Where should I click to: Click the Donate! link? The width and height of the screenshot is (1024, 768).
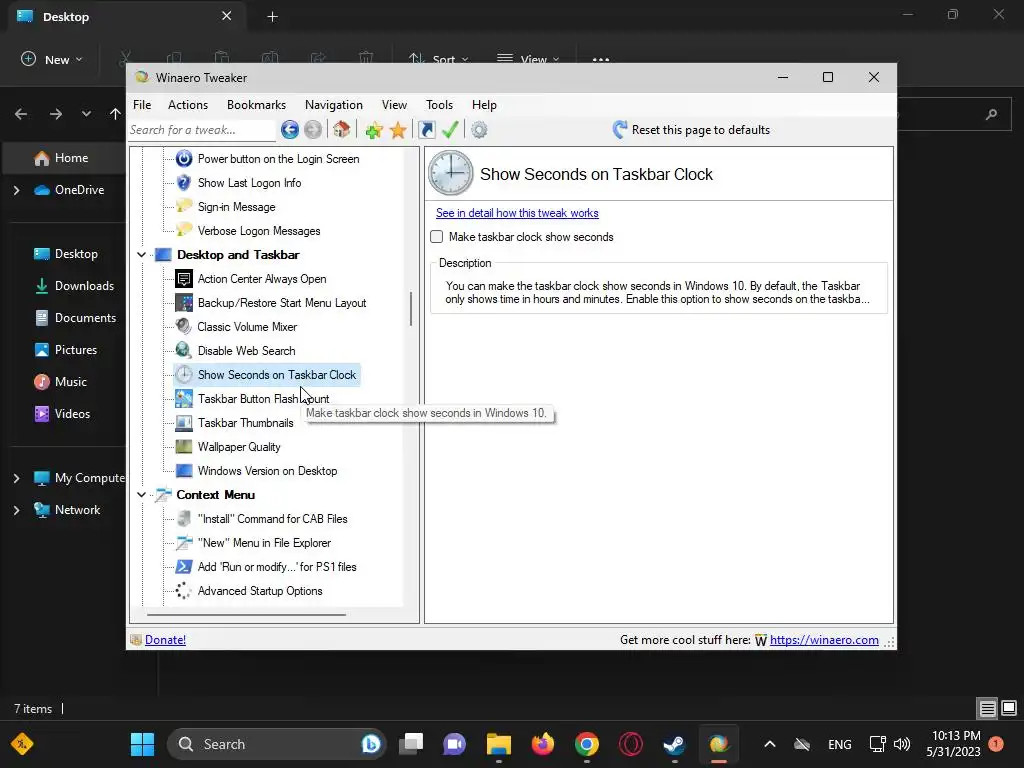165,640
